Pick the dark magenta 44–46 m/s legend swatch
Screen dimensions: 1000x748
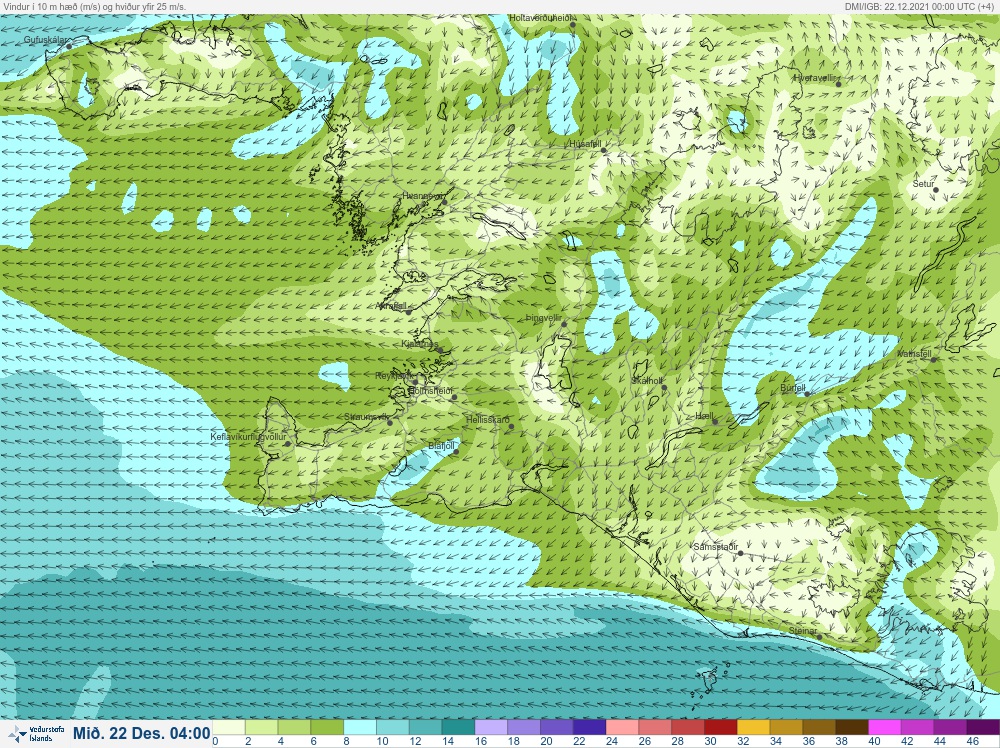951,728
